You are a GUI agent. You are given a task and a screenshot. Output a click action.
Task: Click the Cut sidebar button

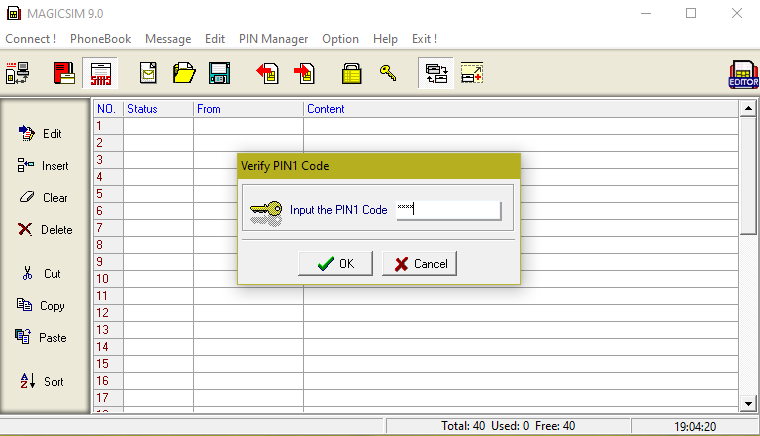point(41,273)
